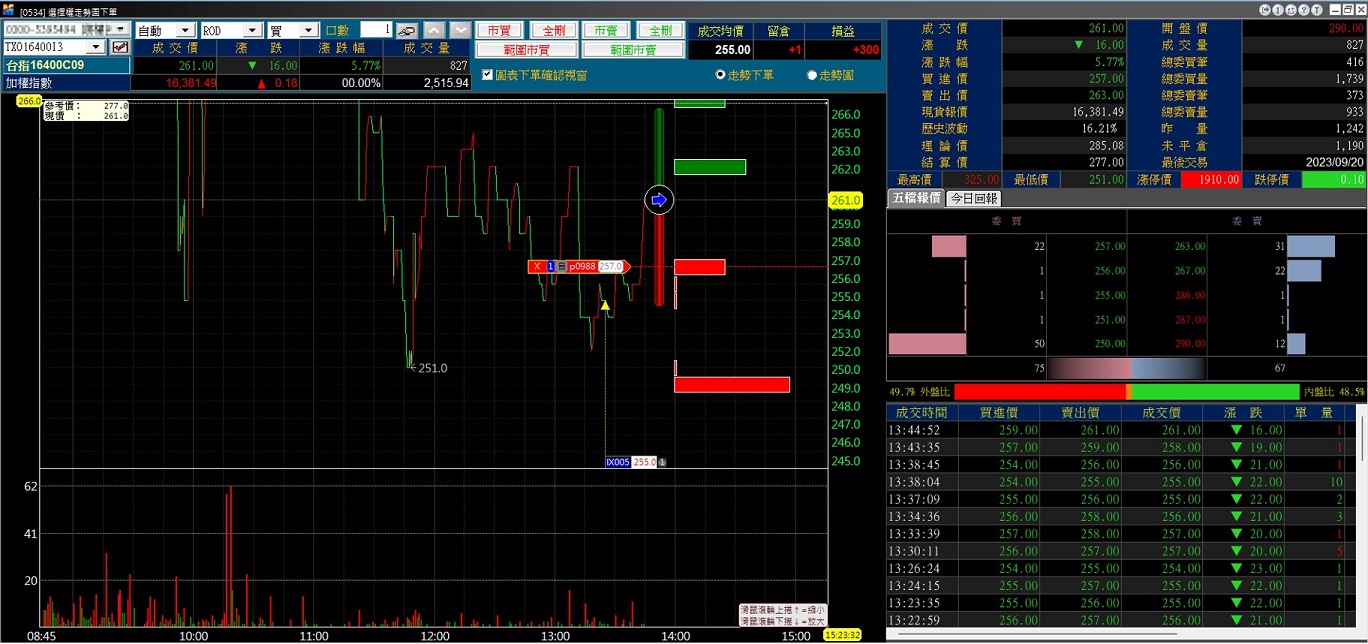Toggle 圖表下單確認視窗 checkbox

point(487,75)
